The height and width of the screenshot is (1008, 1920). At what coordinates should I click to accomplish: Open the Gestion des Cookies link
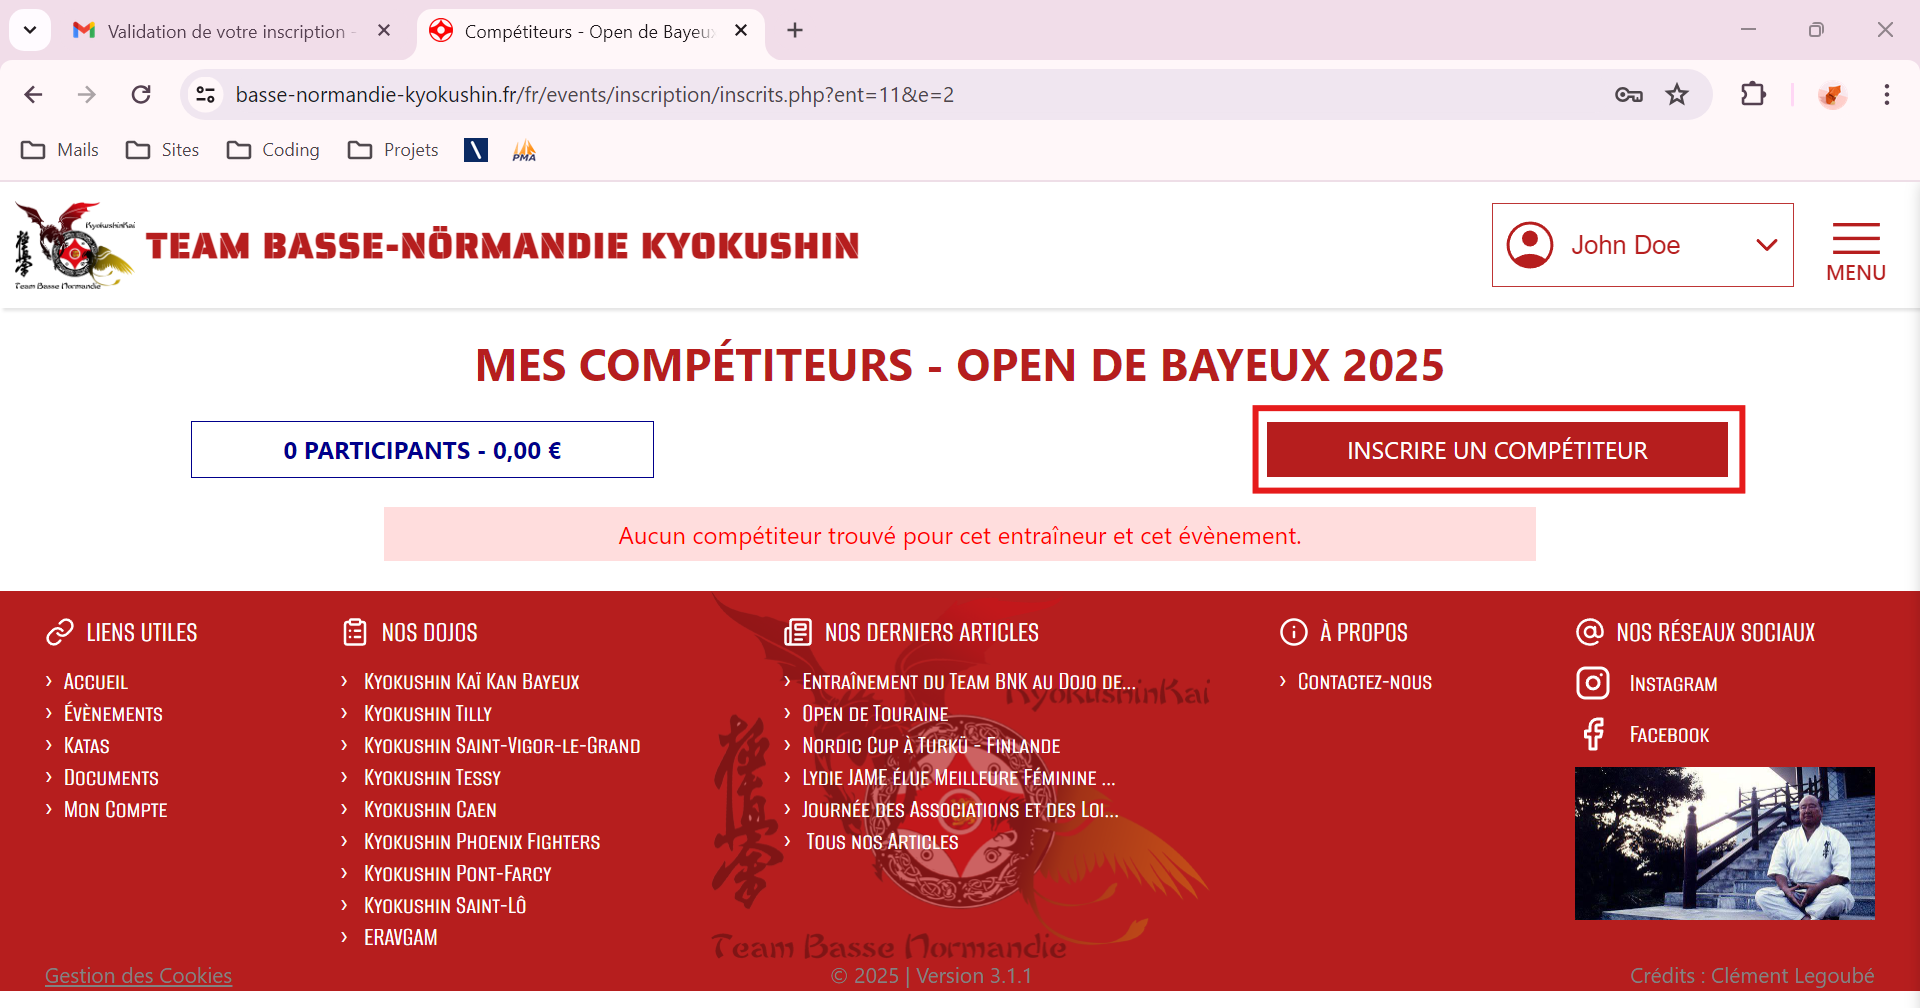138,975
